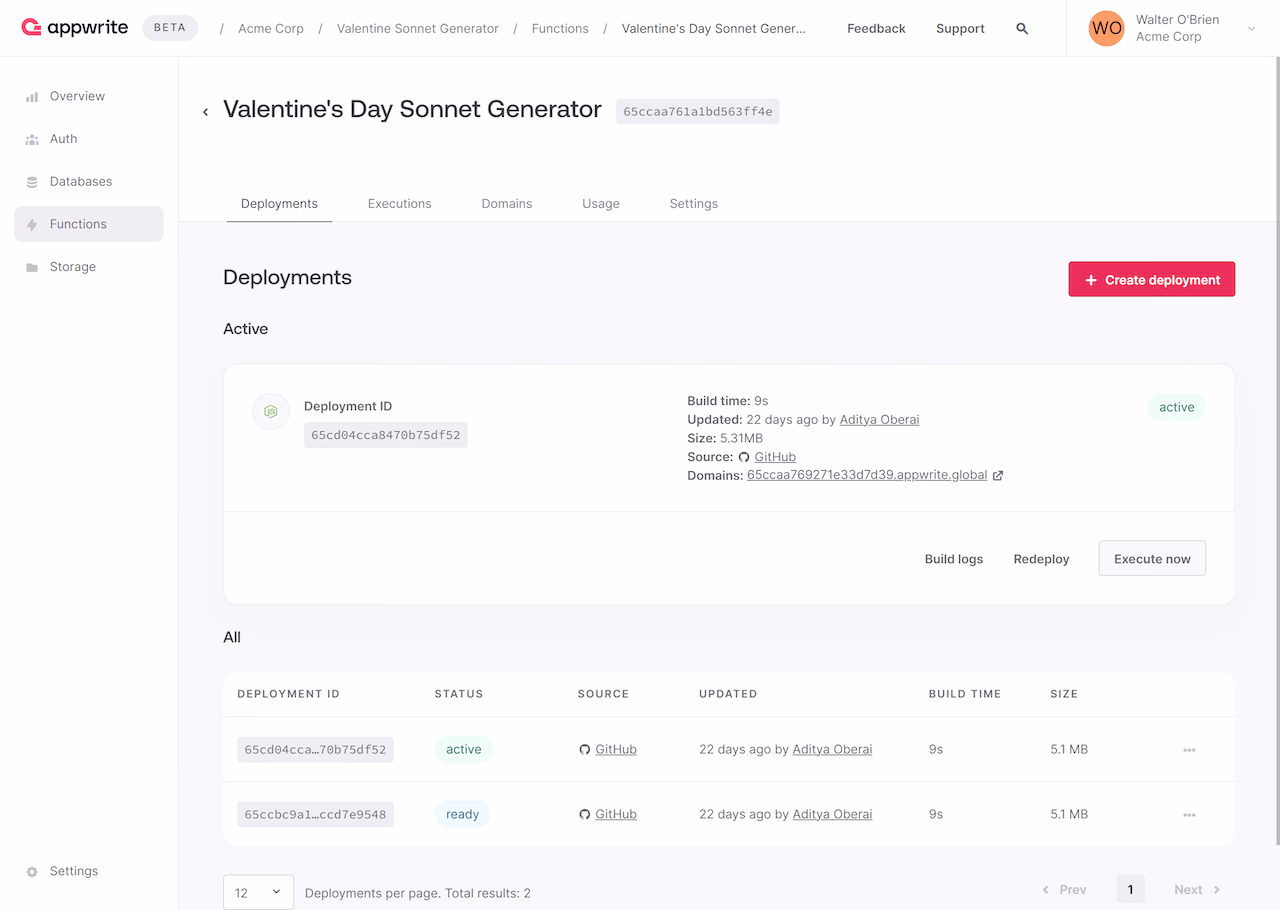Click the Build Time column header
This screenshot has height=910, width=1280.
point(965,694)
